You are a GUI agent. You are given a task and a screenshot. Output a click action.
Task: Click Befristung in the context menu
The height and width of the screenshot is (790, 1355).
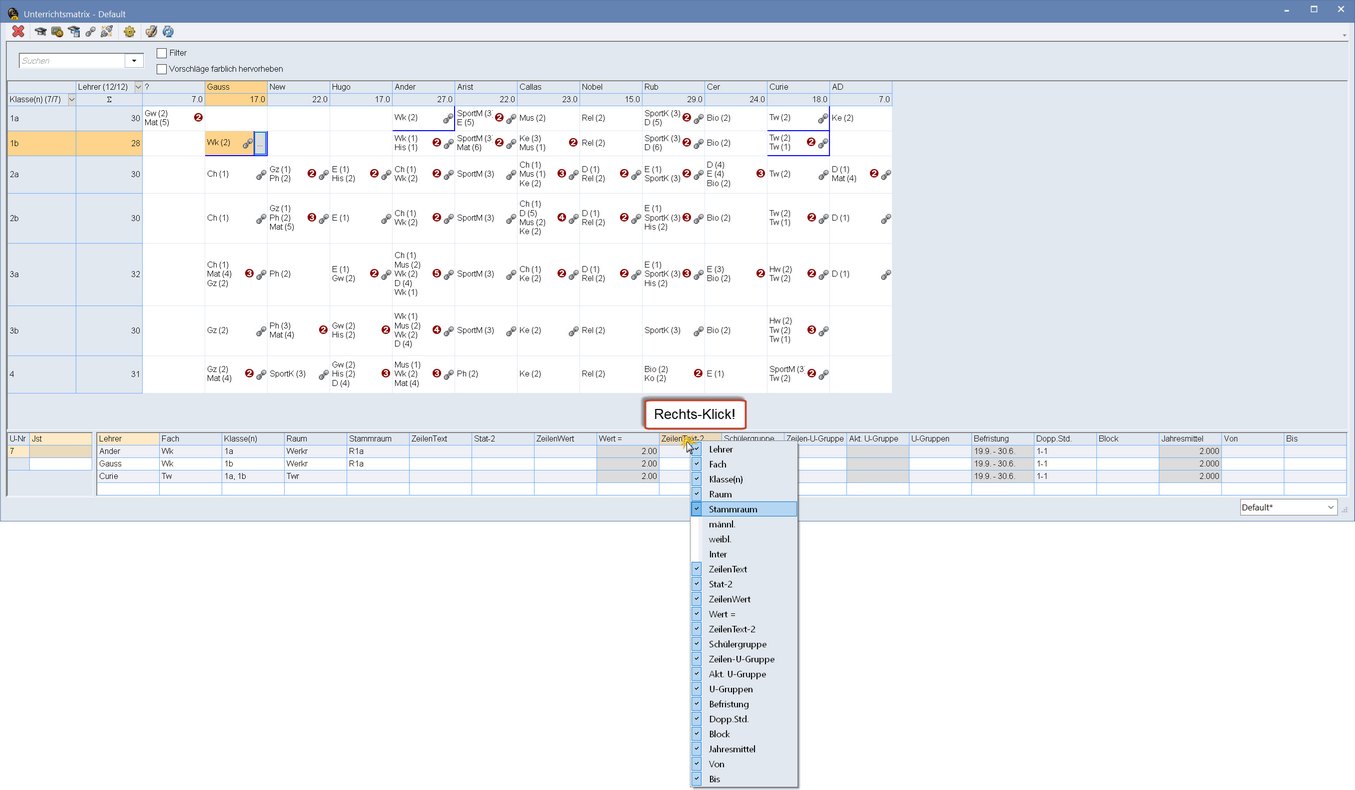click(744, 705)
